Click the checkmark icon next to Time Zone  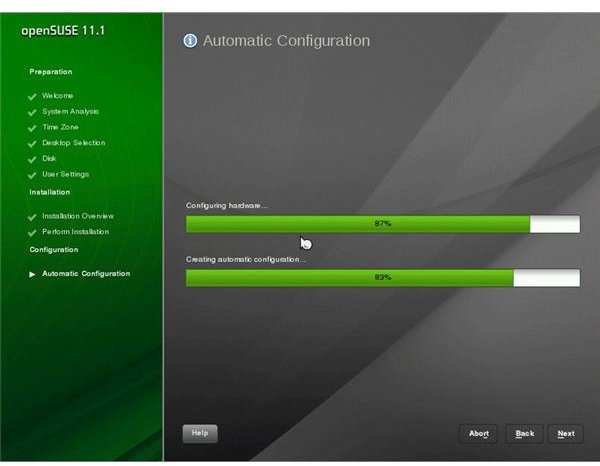32,128
